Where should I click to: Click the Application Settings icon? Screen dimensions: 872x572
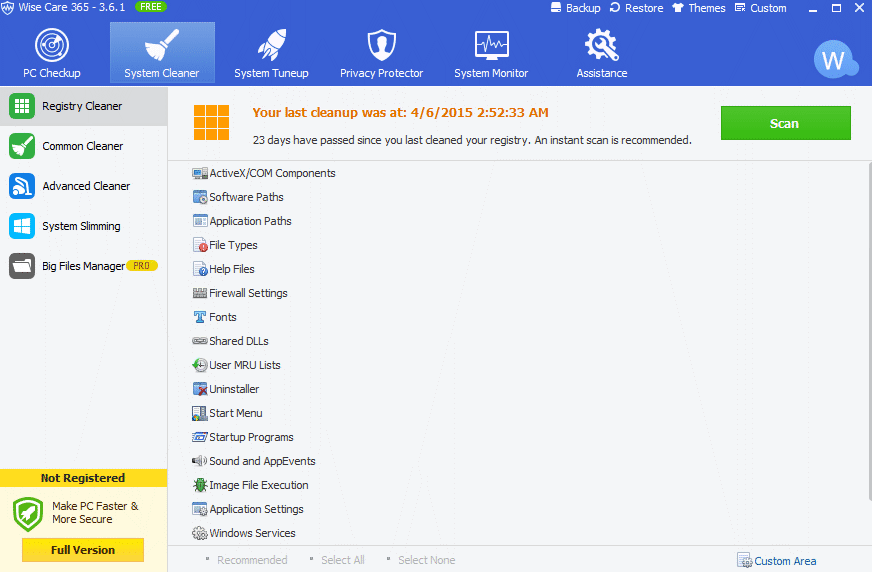tap(200, 509)
